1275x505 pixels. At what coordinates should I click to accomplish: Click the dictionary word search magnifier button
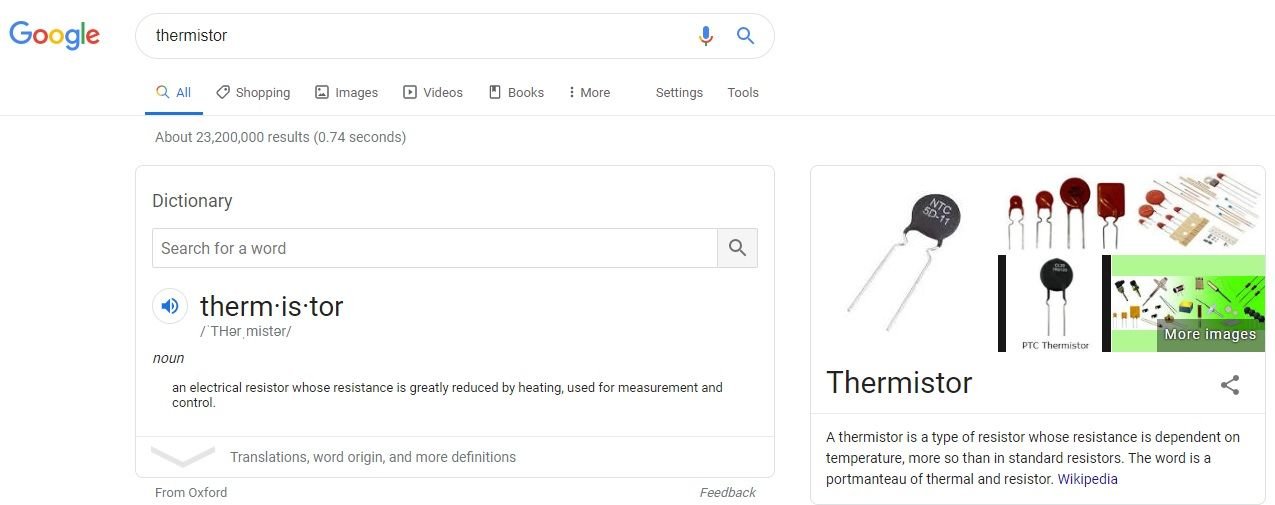coord(737,248)
